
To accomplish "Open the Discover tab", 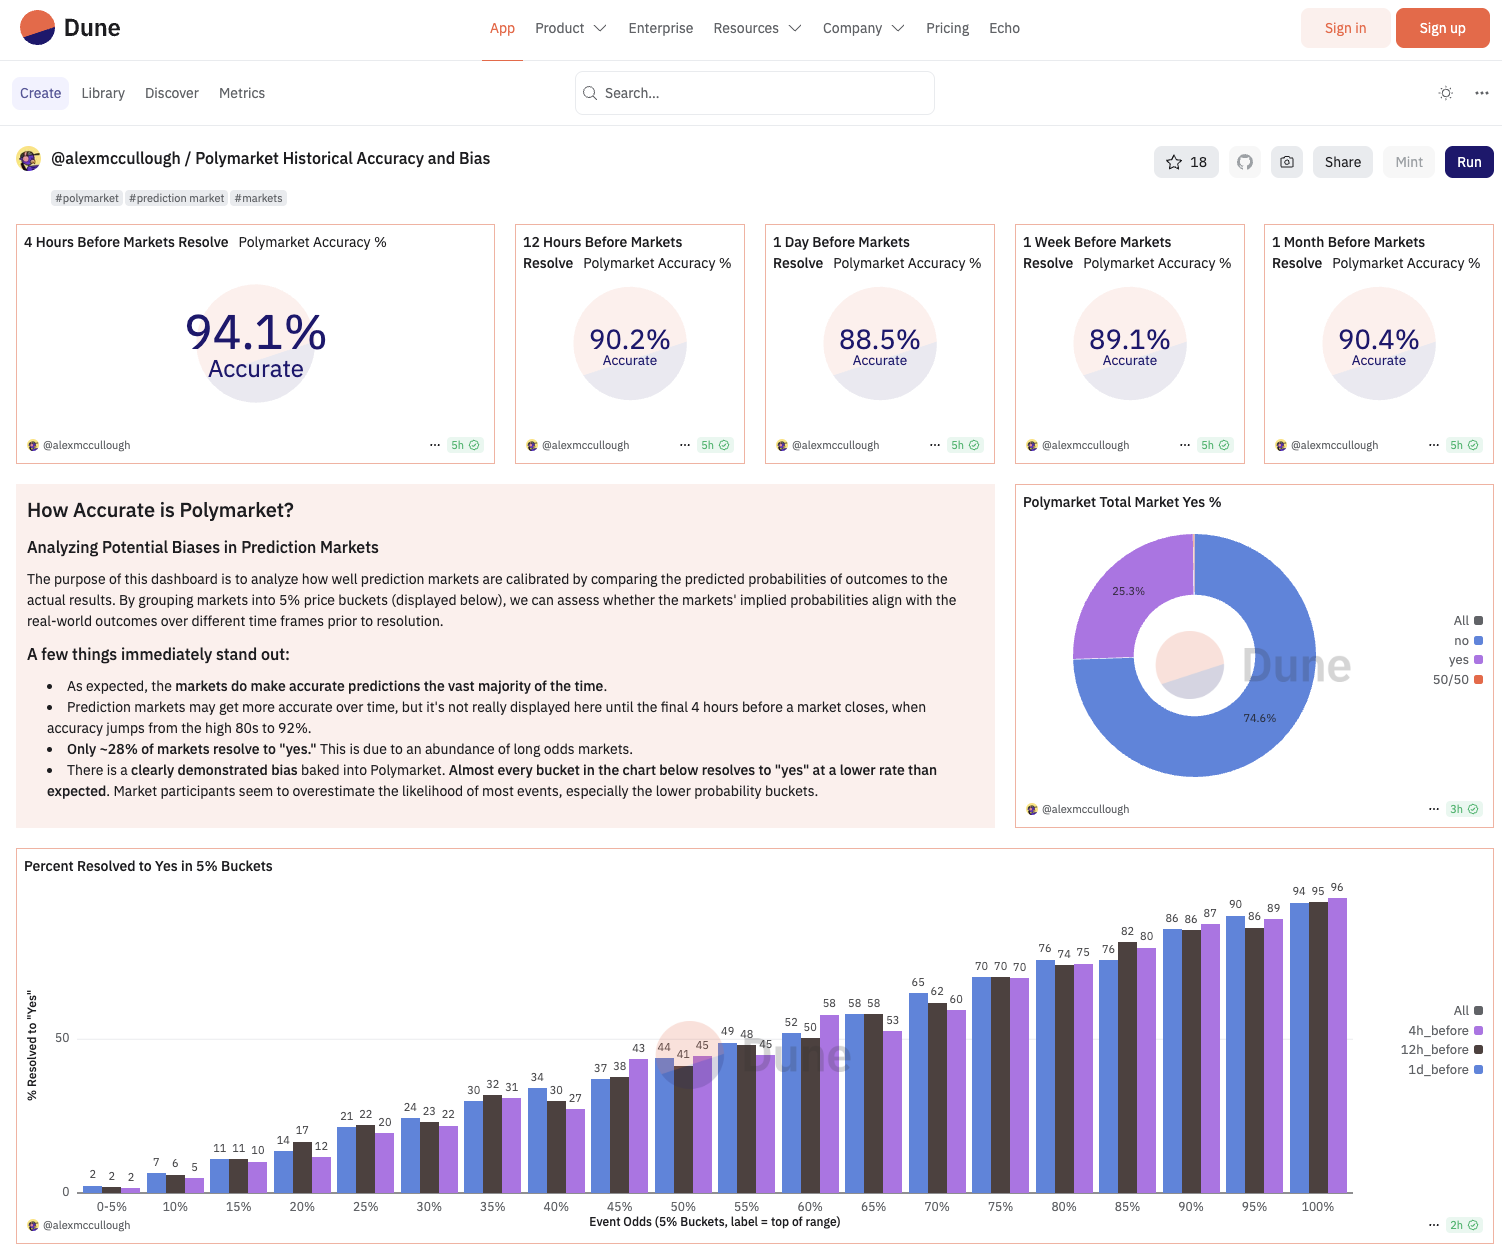I will tap(172, 93).
